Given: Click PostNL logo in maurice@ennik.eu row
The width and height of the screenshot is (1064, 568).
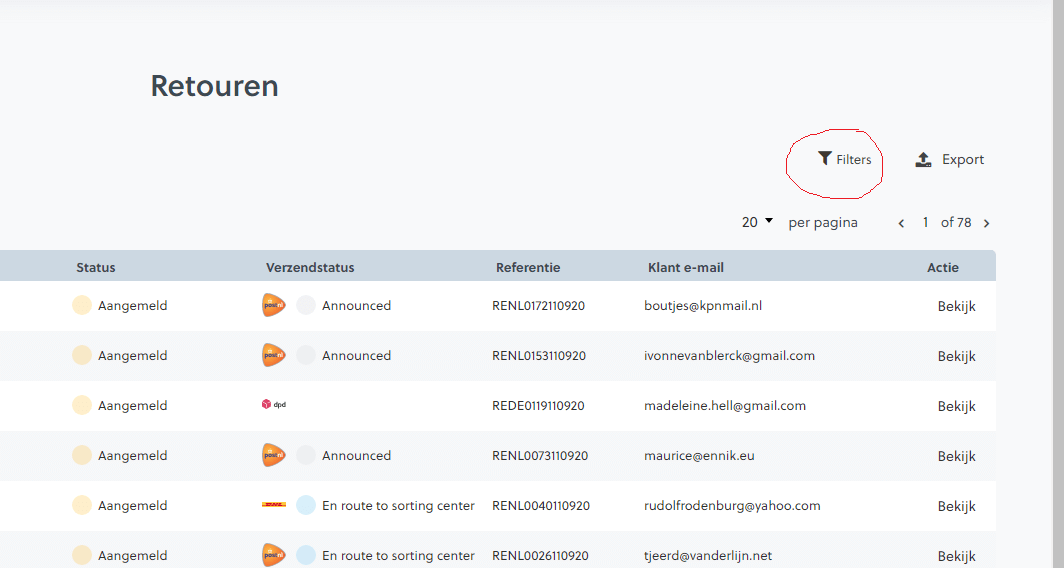Looking at the screenshot, I should coord(273,455).
